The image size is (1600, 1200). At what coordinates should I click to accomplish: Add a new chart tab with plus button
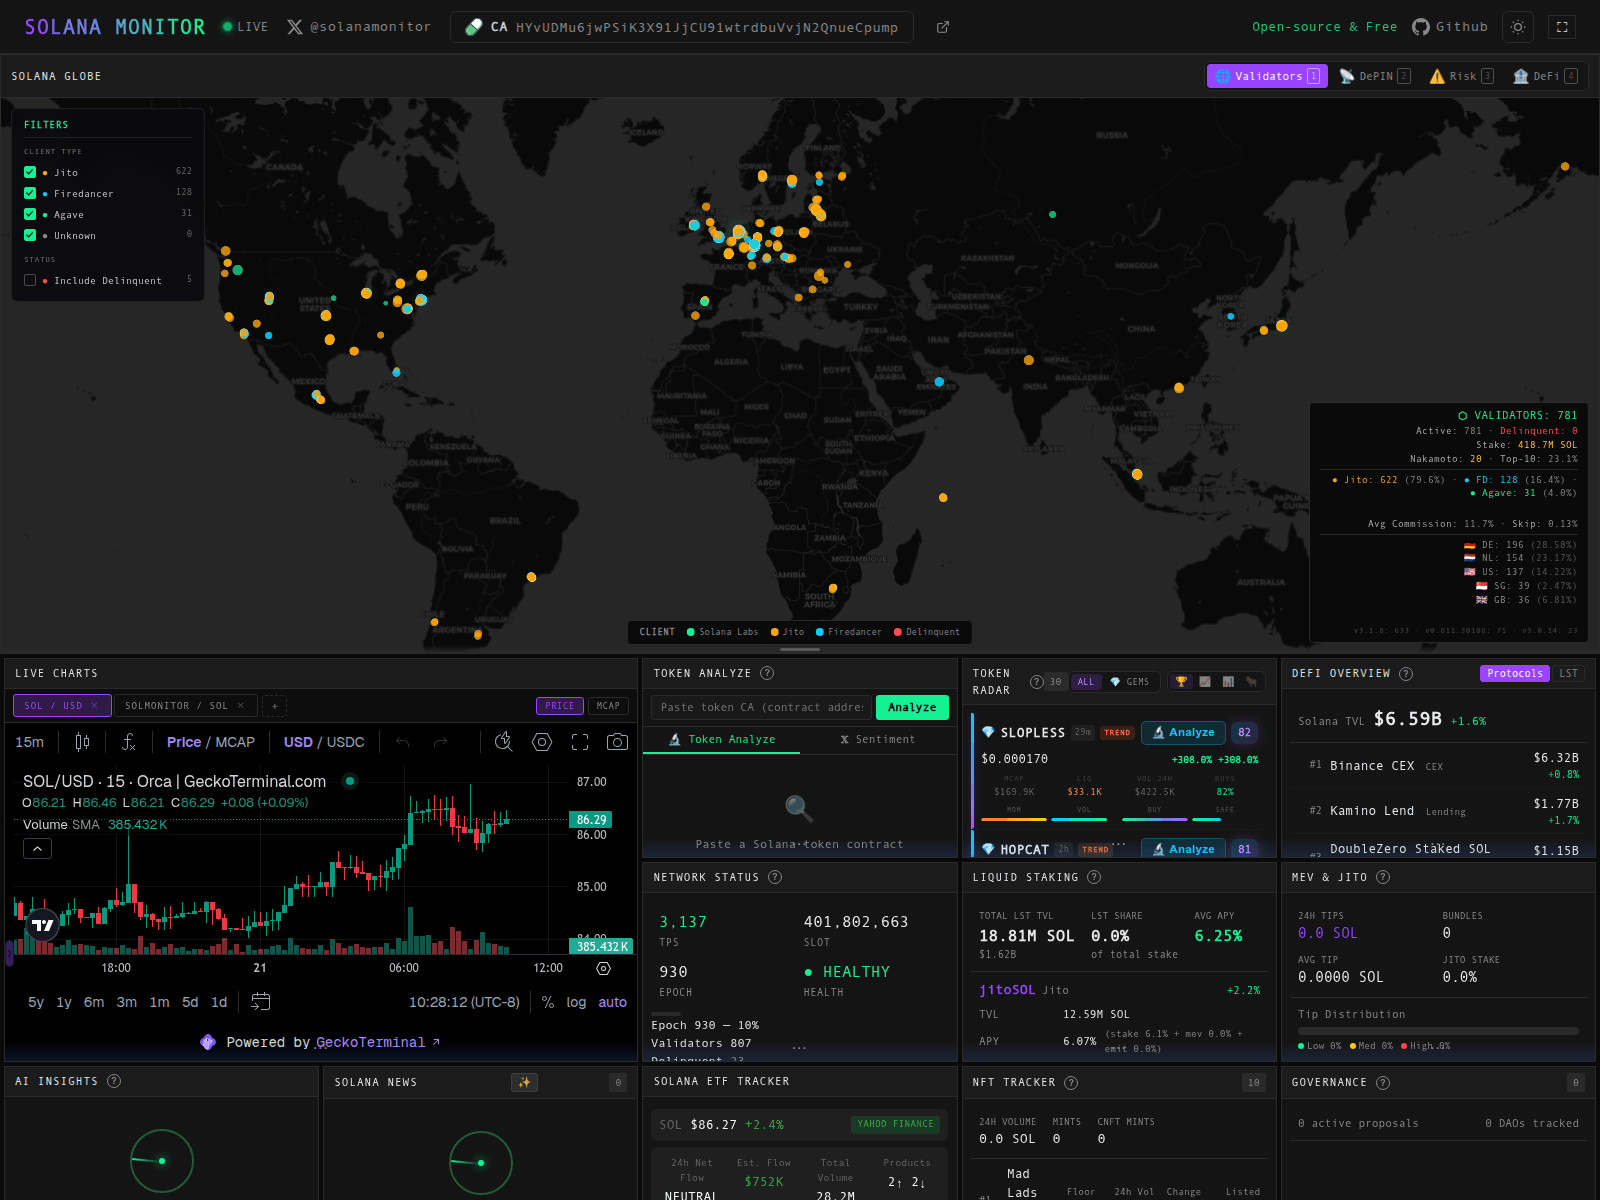[x=275, y=706]
